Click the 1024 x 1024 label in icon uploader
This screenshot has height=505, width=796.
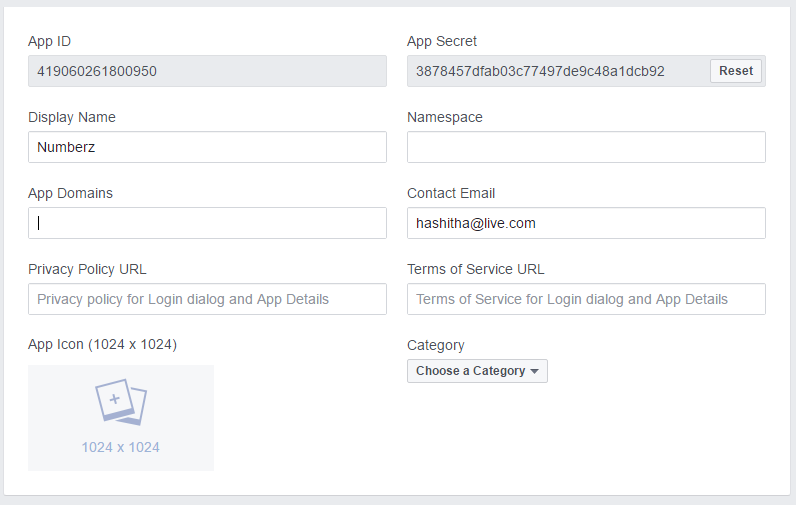tap(121, 447)
